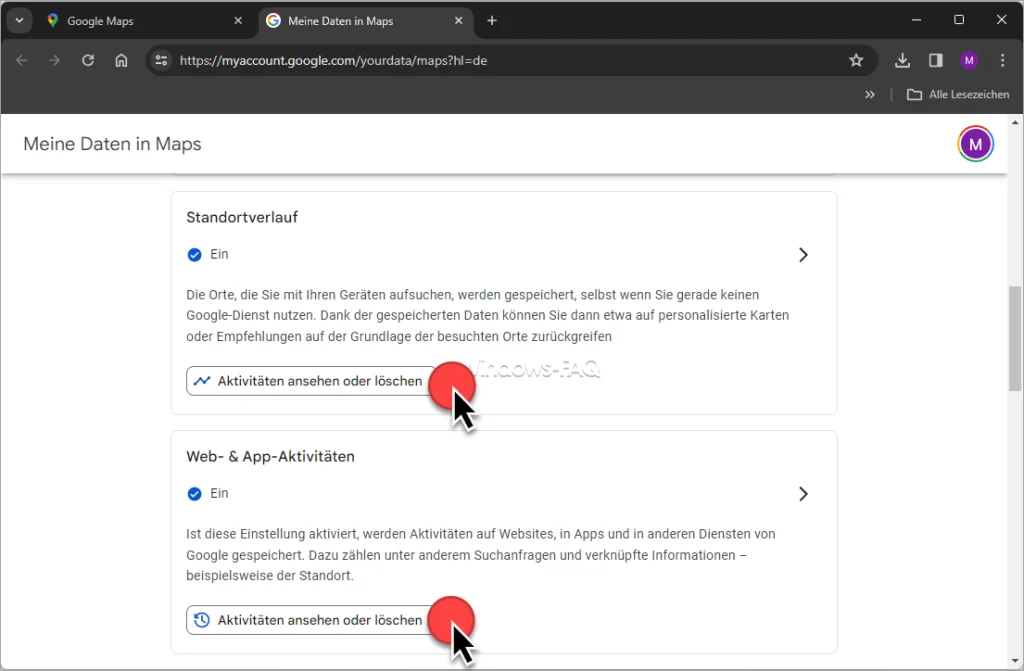This screenshot has height=671, width=1024.
Task: Click the Standortverlauf Ein status checkmark
Action: tap(195, 255)
